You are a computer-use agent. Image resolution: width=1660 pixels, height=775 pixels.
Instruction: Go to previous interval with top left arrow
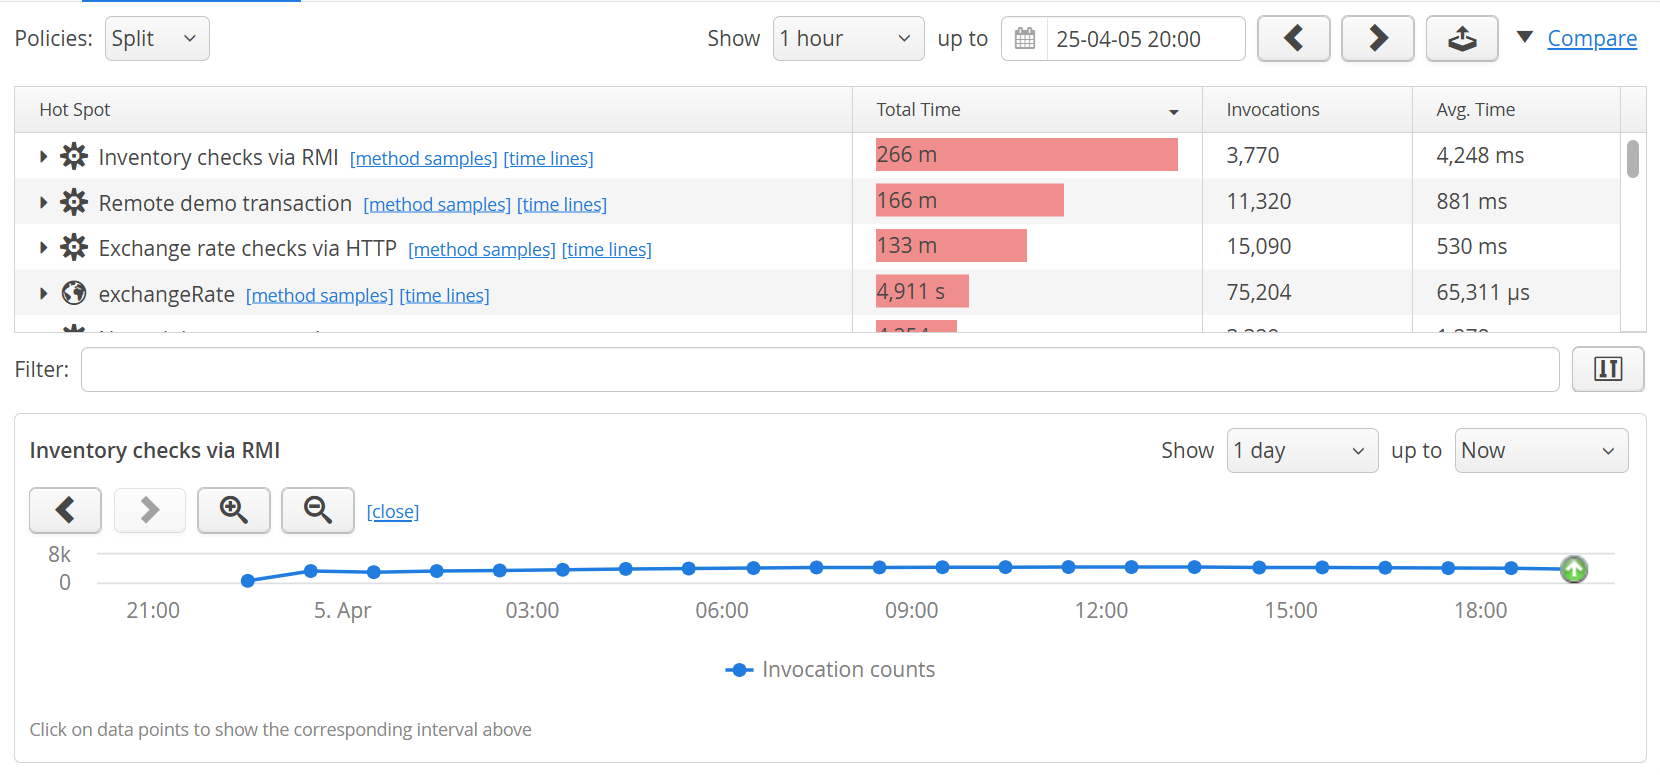[x=1293, y=39]
